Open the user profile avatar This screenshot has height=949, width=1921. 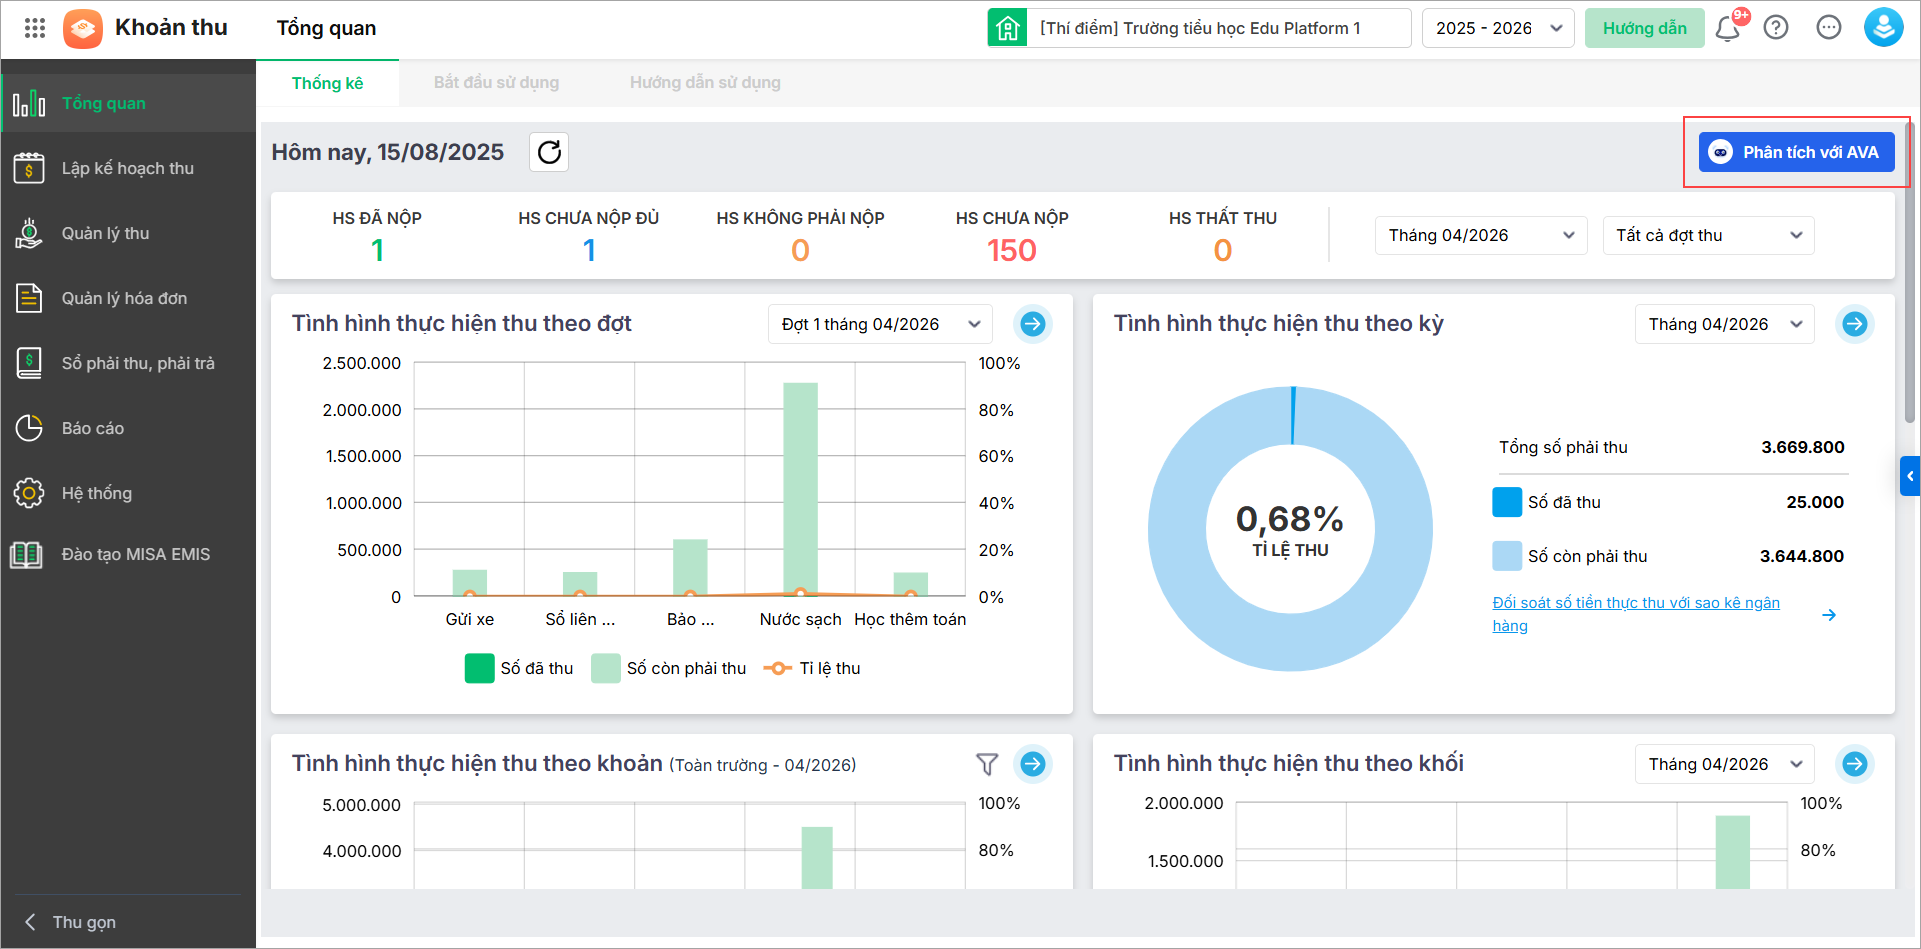point(1883,28)
